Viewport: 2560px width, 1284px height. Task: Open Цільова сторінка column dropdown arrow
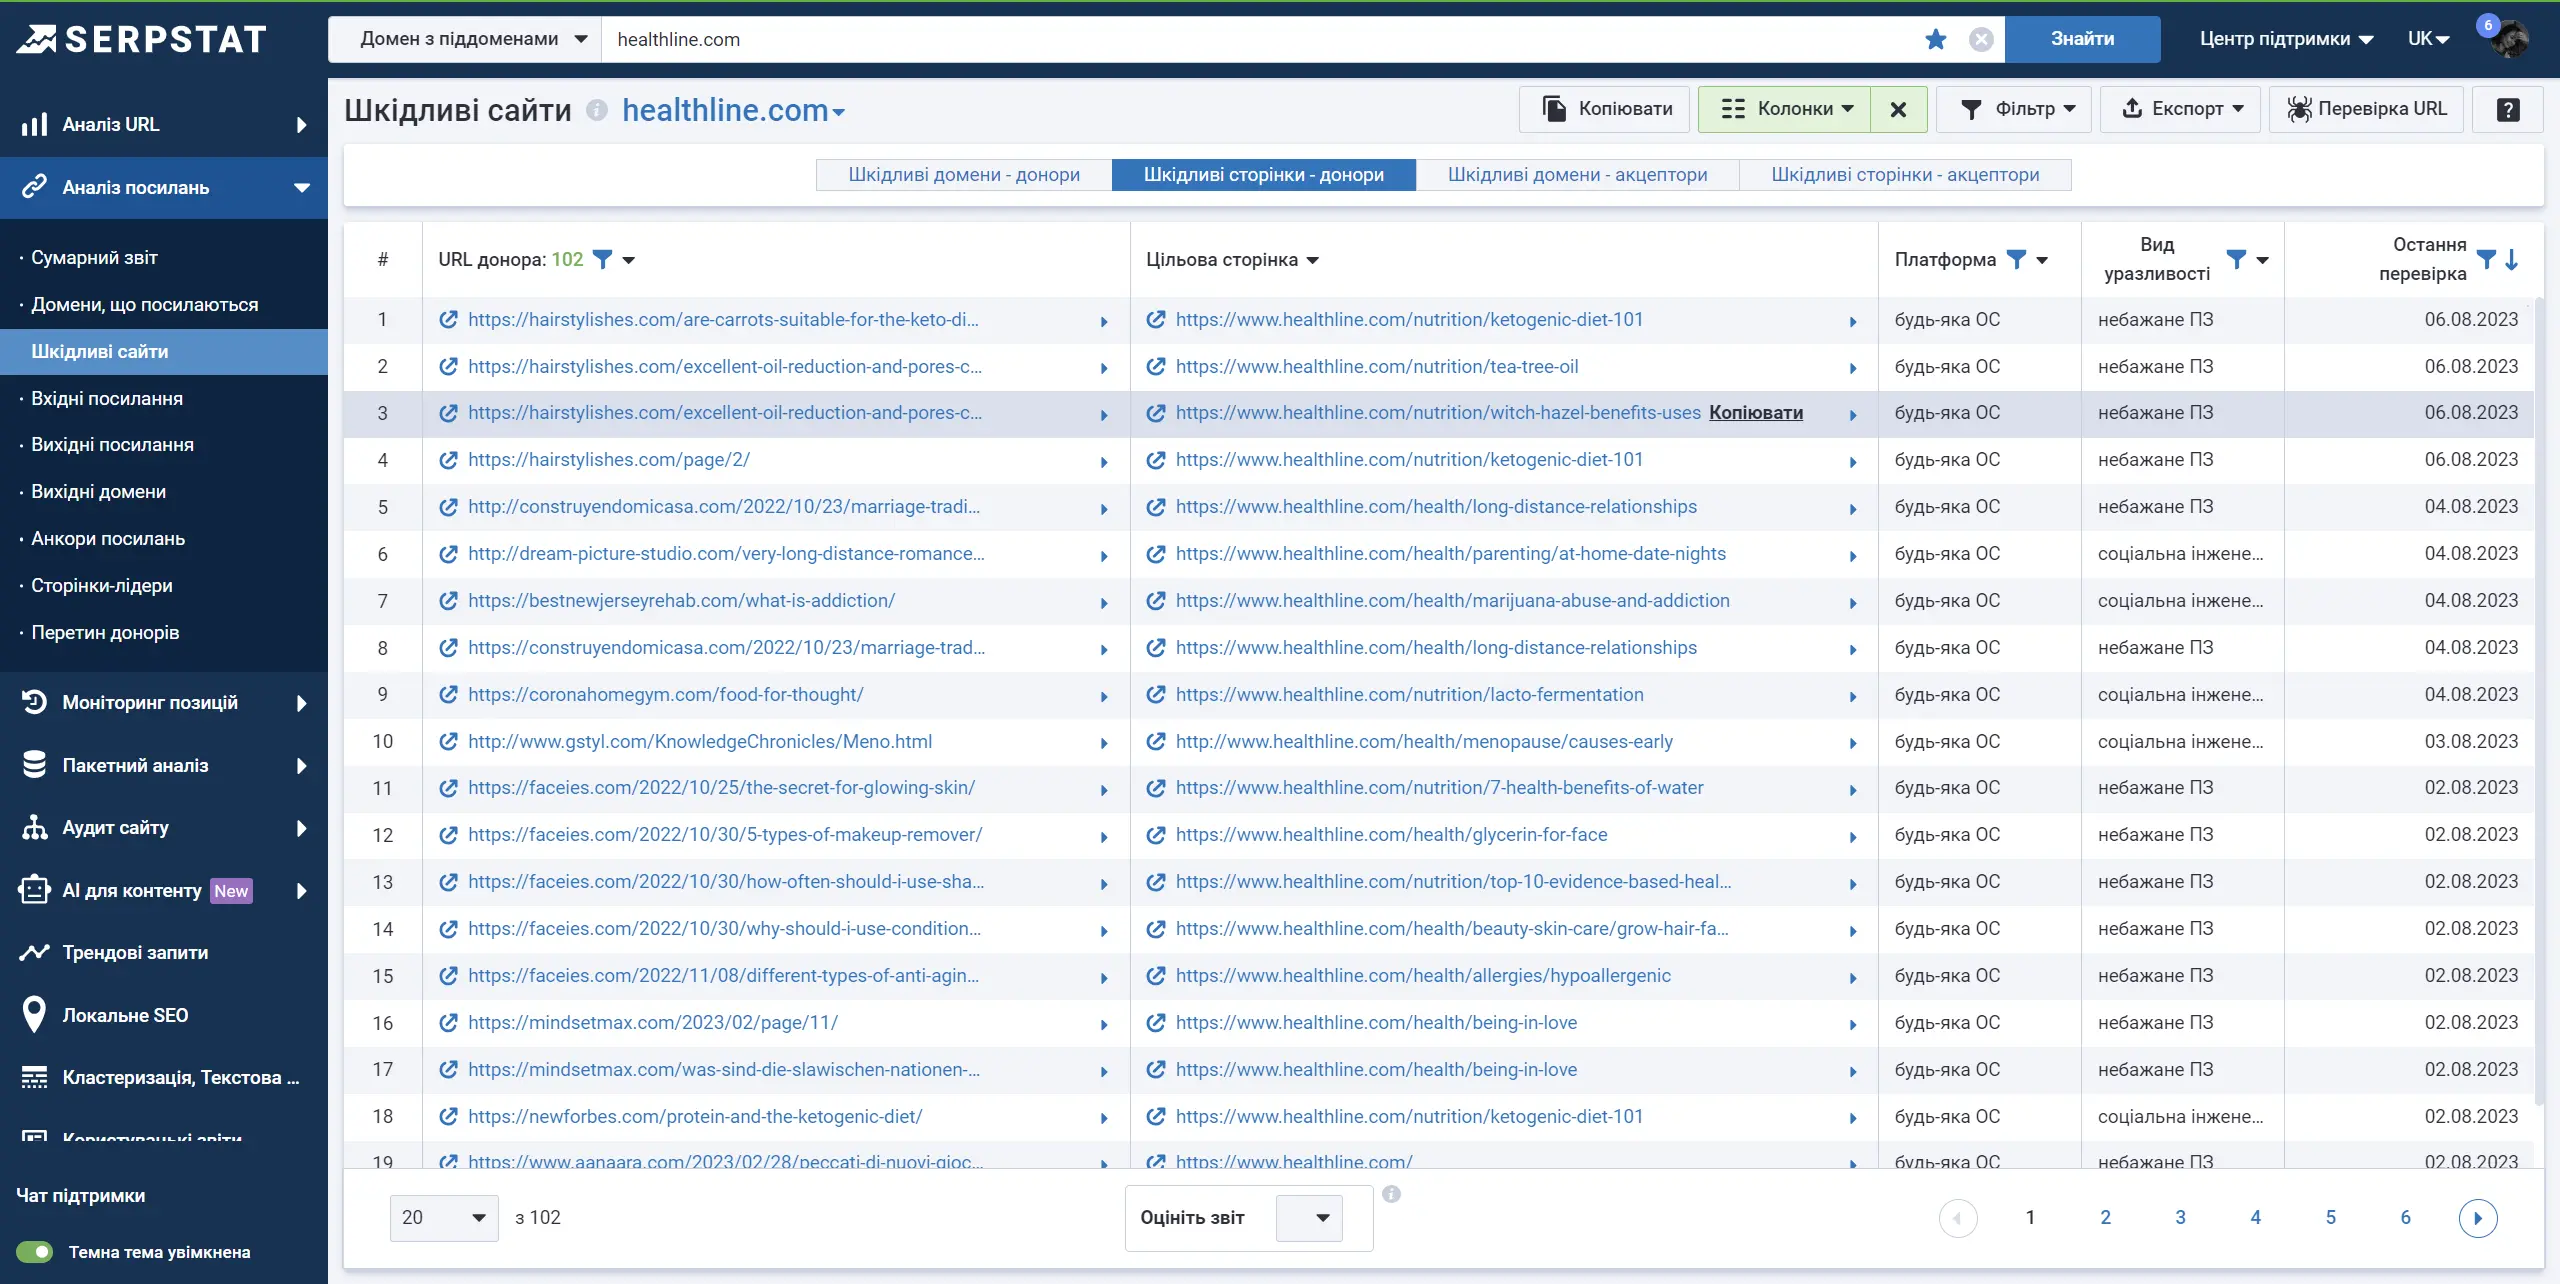point(1313,260)
